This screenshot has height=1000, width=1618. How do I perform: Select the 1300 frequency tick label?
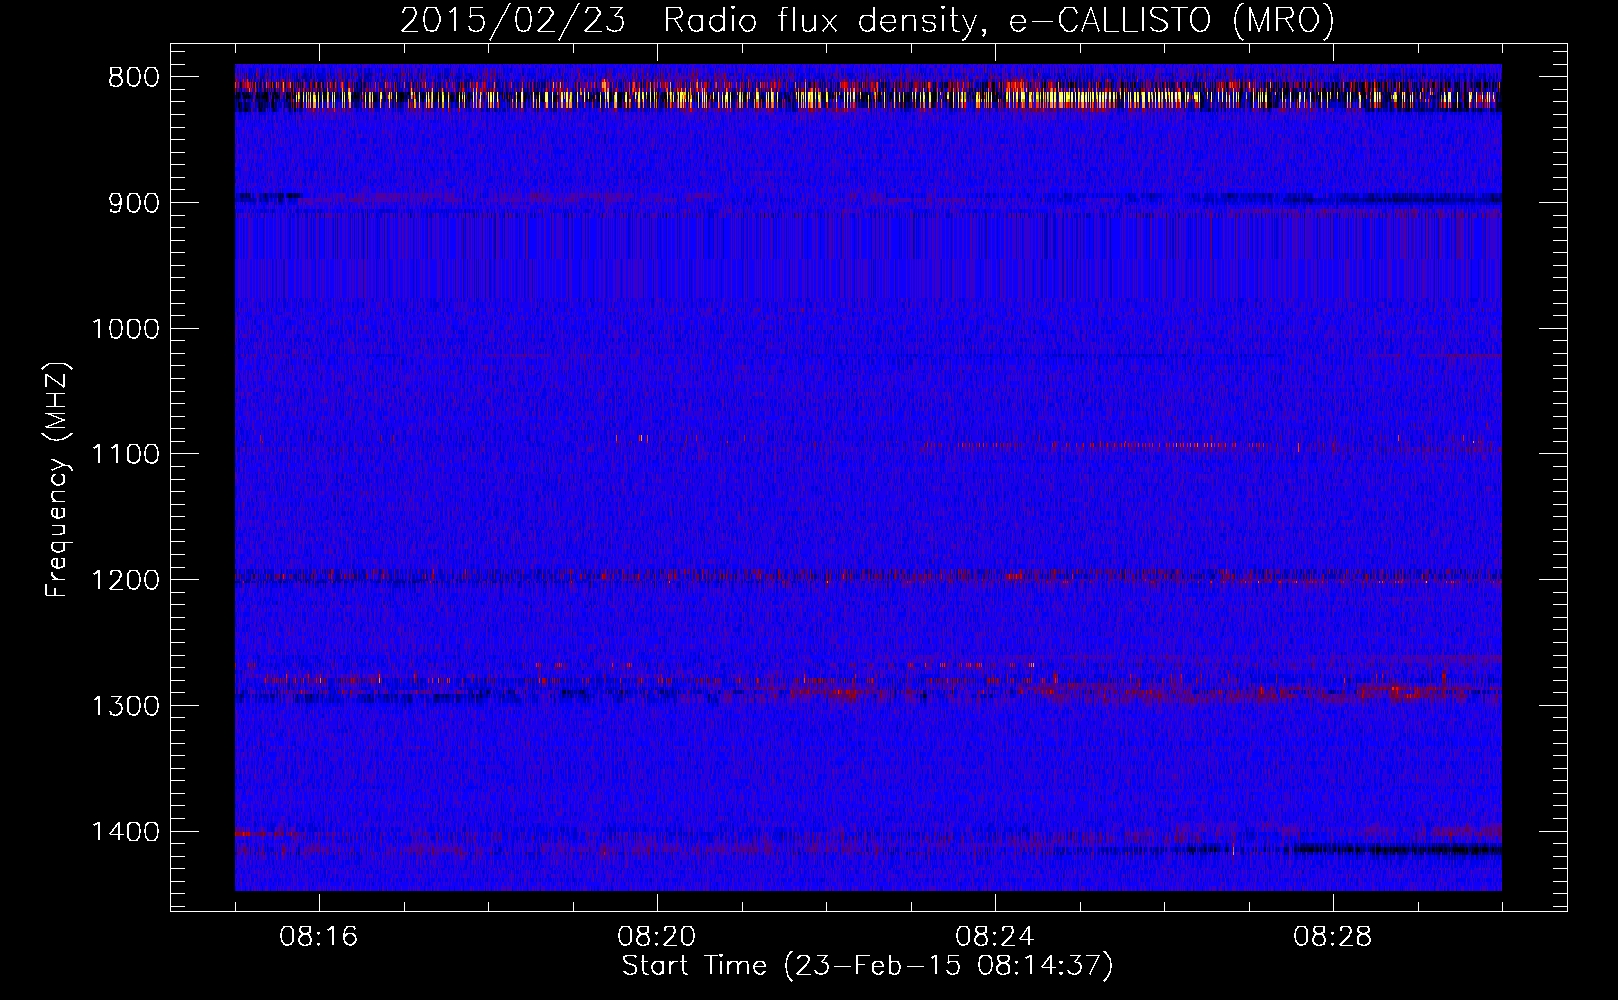coord(125,706)
